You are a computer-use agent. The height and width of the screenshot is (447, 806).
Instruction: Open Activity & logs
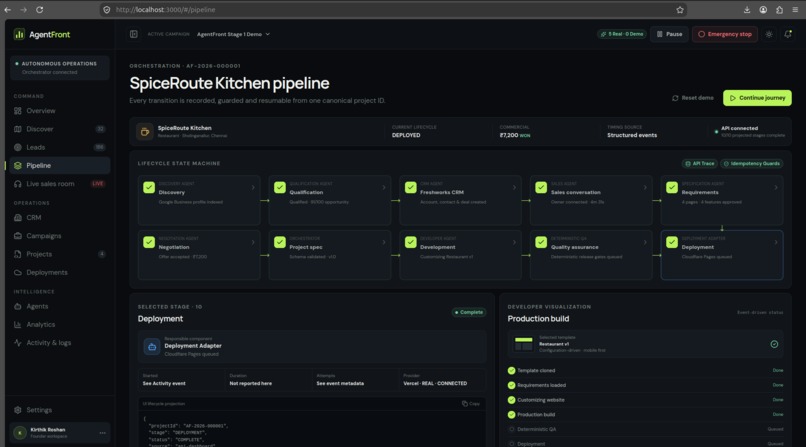(60, 343)
